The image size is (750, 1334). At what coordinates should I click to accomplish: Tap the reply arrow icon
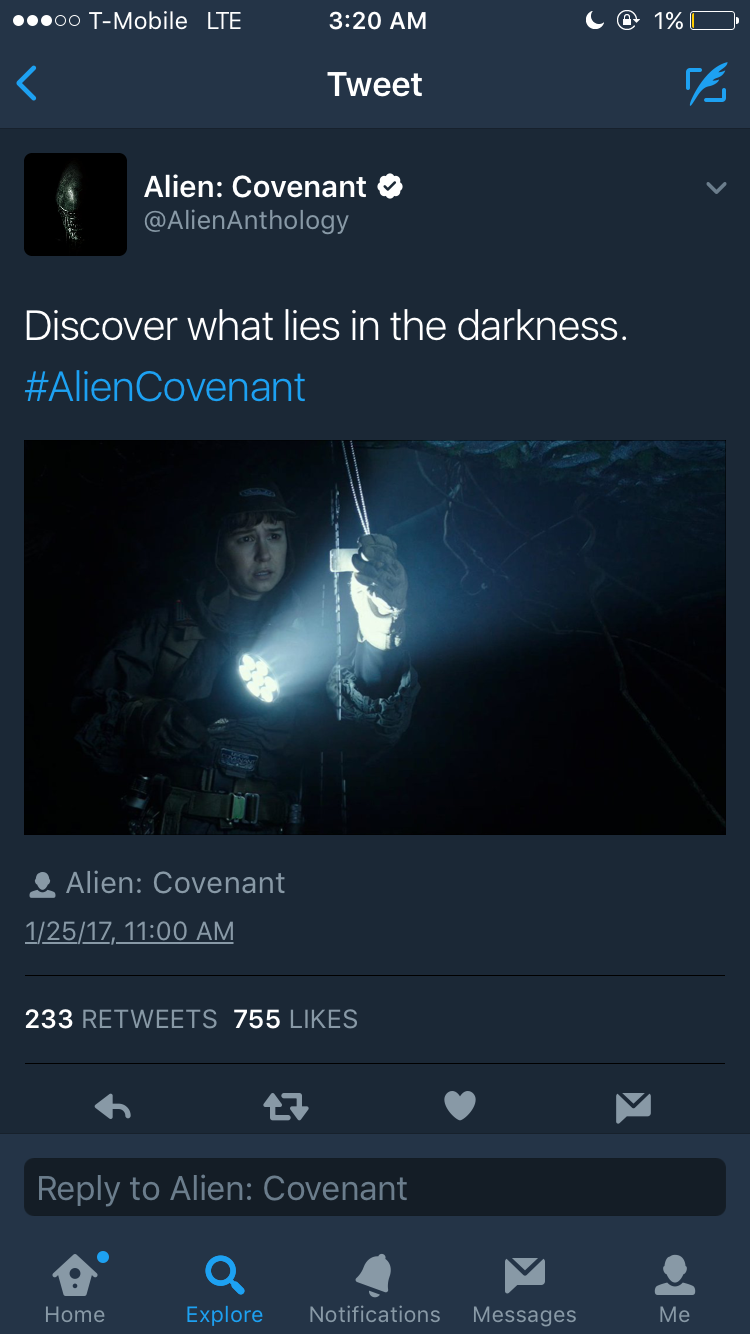coord(113,1105)
